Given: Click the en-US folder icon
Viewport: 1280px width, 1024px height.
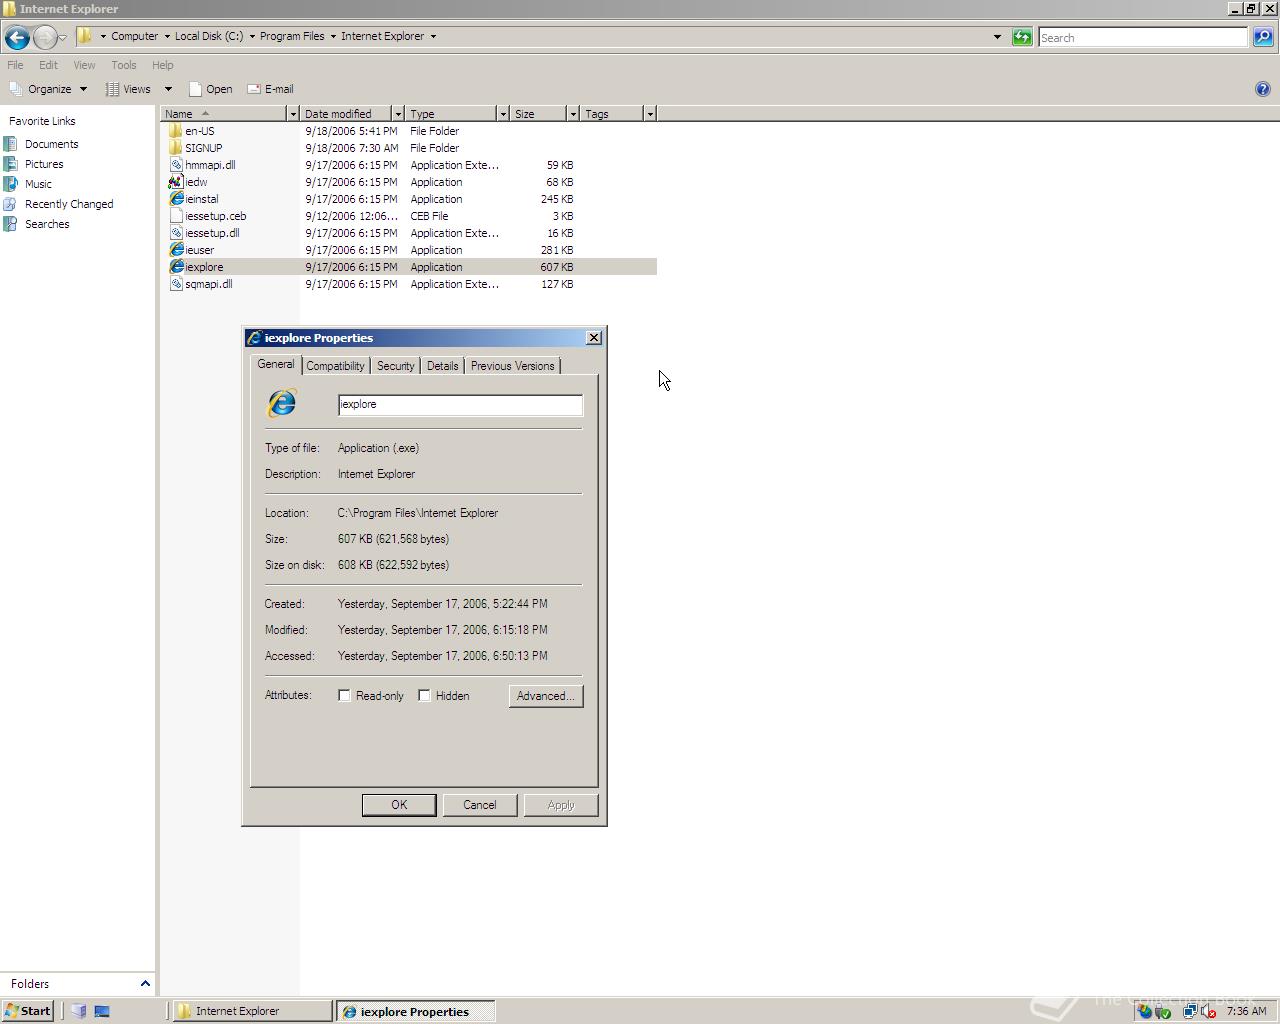Looking at the screenshot, I should pos(176,131).
